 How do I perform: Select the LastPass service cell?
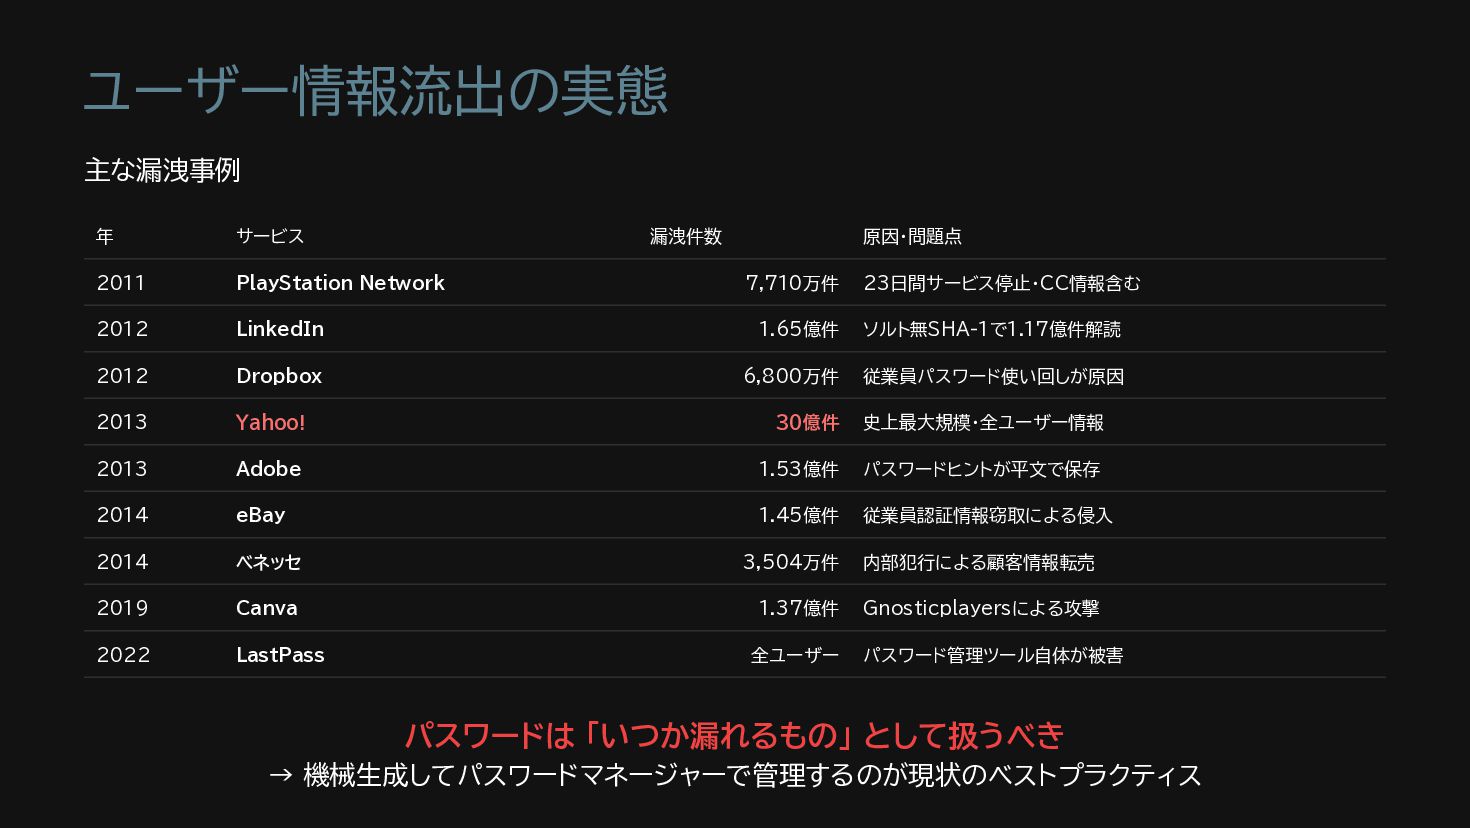coord(280,655)
